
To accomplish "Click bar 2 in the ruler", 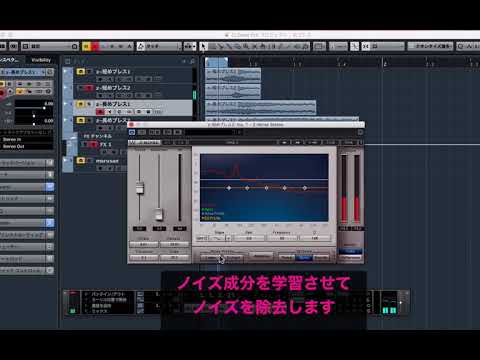I will [x=385, y=63].
